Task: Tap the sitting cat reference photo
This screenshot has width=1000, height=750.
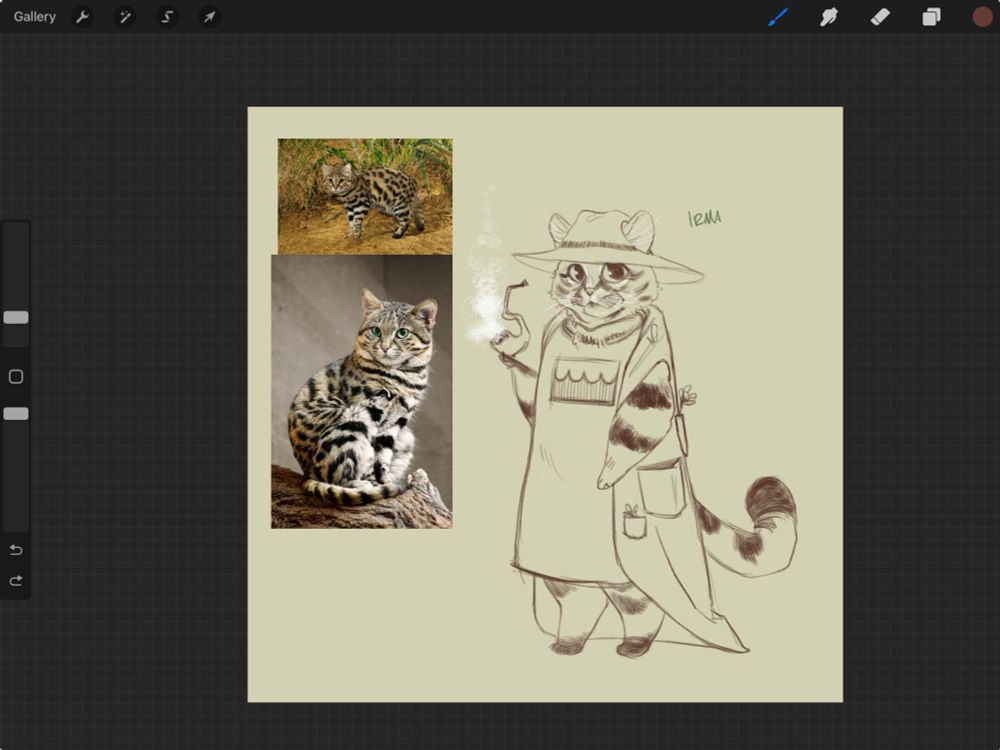Action: coord(362,392)
